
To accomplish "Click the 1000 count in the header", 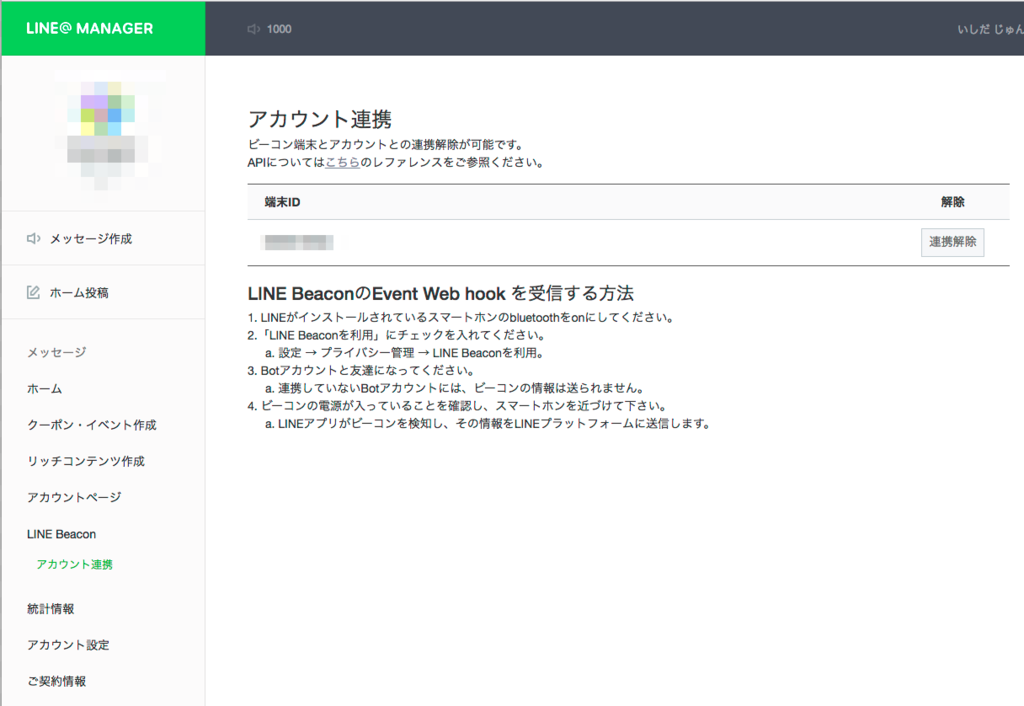I will click(x=279, y=29).
